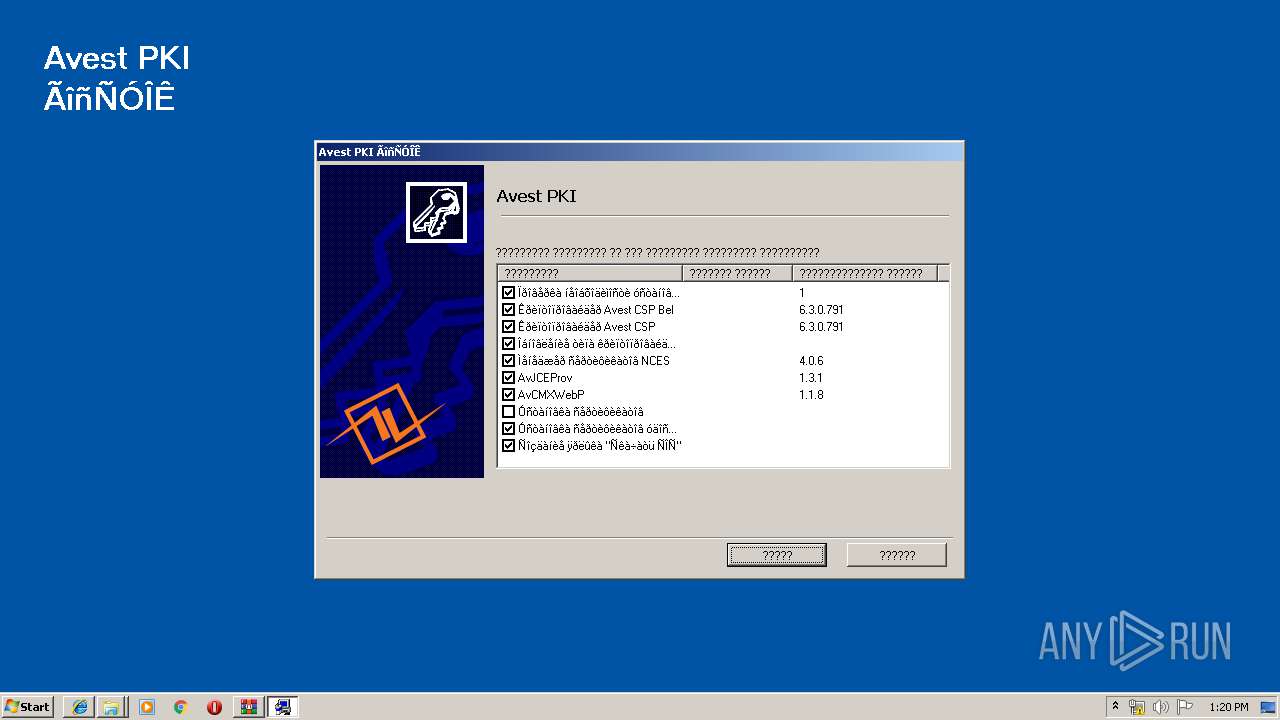
Task: Open the Windows Start menu
Action: pyautogui.click(x=28, y=707)
